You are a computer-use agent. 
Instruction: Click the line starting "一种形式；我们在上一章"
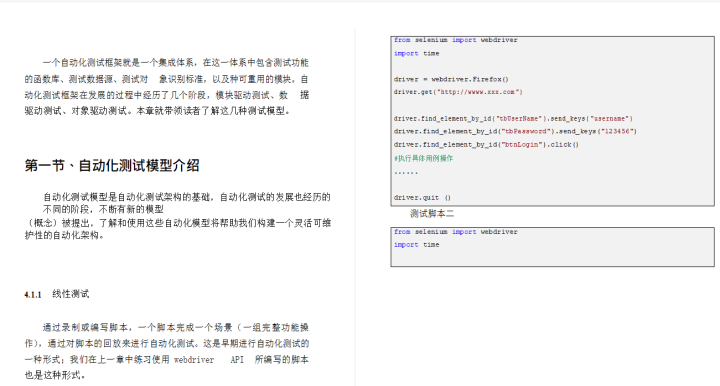click(x=166, y=359)
